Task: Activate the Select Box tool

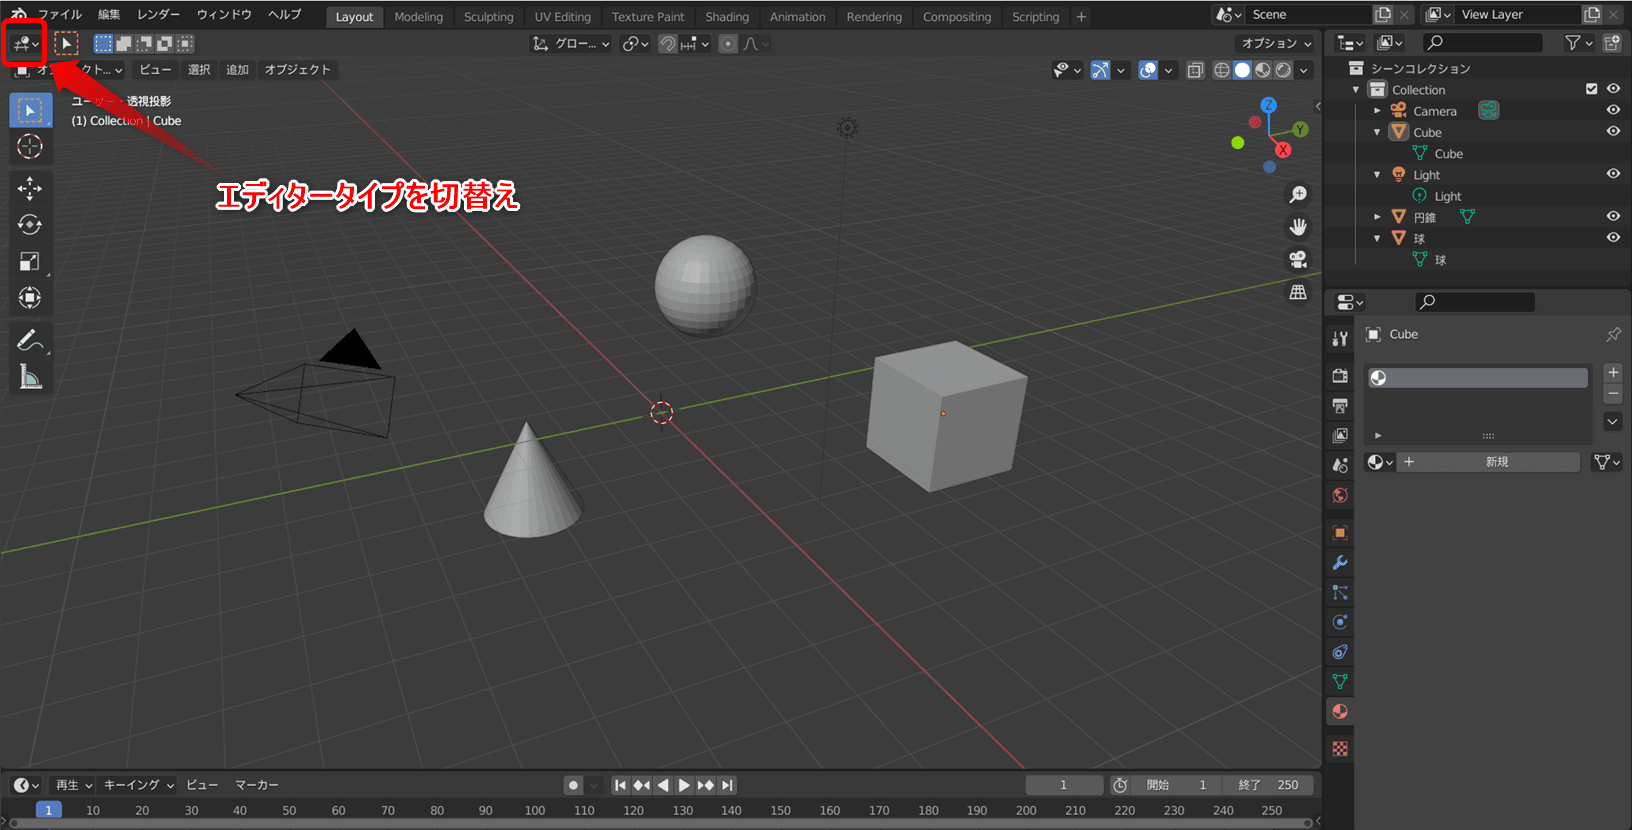Action: [30, 110]
